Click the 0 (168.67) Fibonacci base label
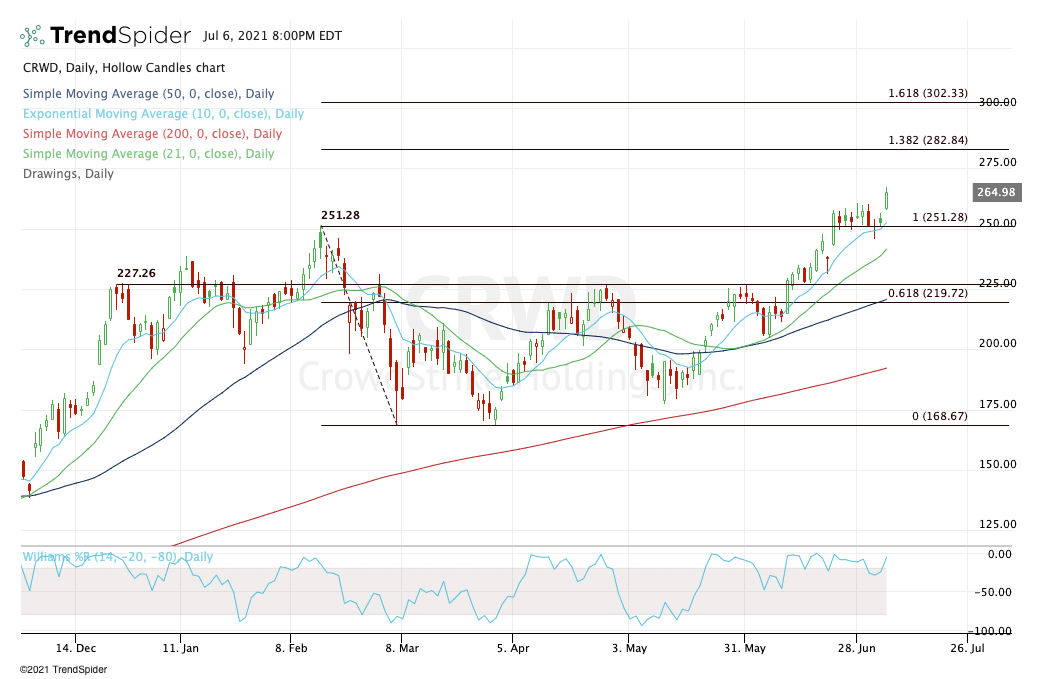This screenshot has width=1042, height=679. coord(939,416)
